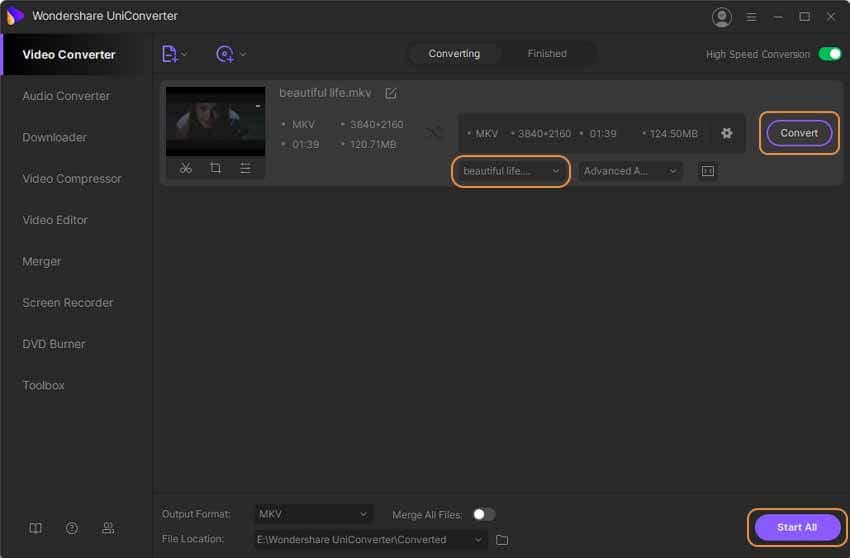
Task: Click the 120.71MB source size text
Action: 373,145
